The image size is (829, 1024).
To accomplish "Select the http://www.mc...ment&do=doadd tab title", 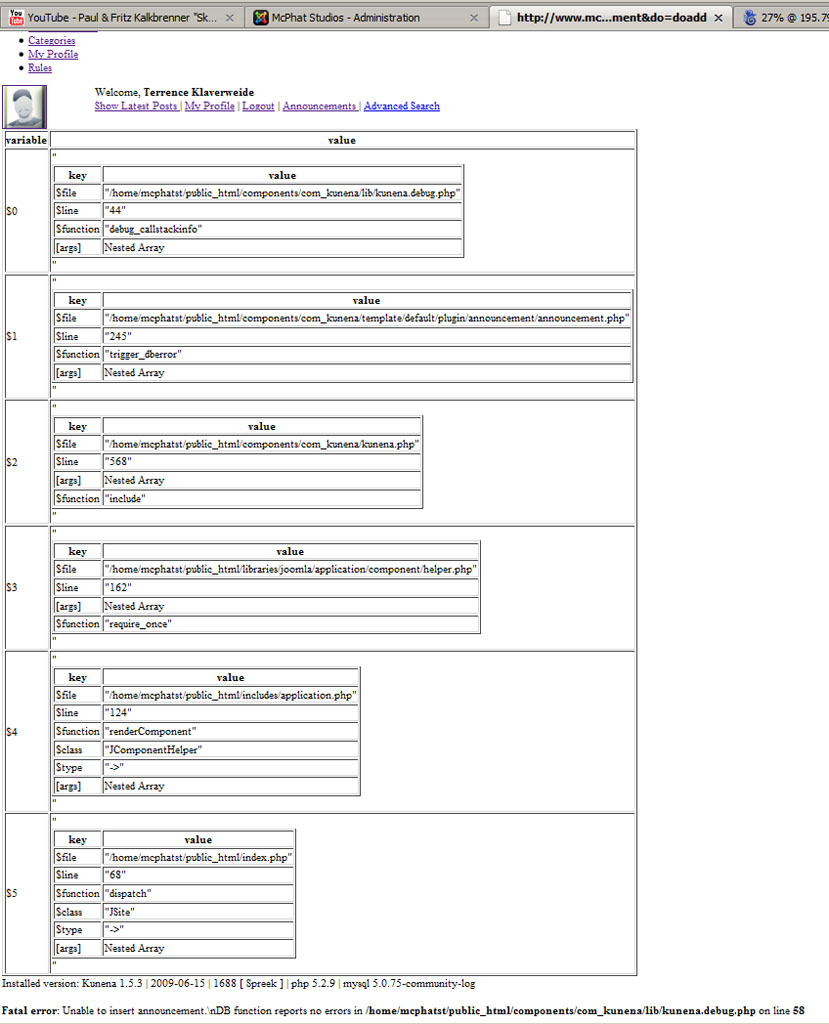I will point(610,18).
